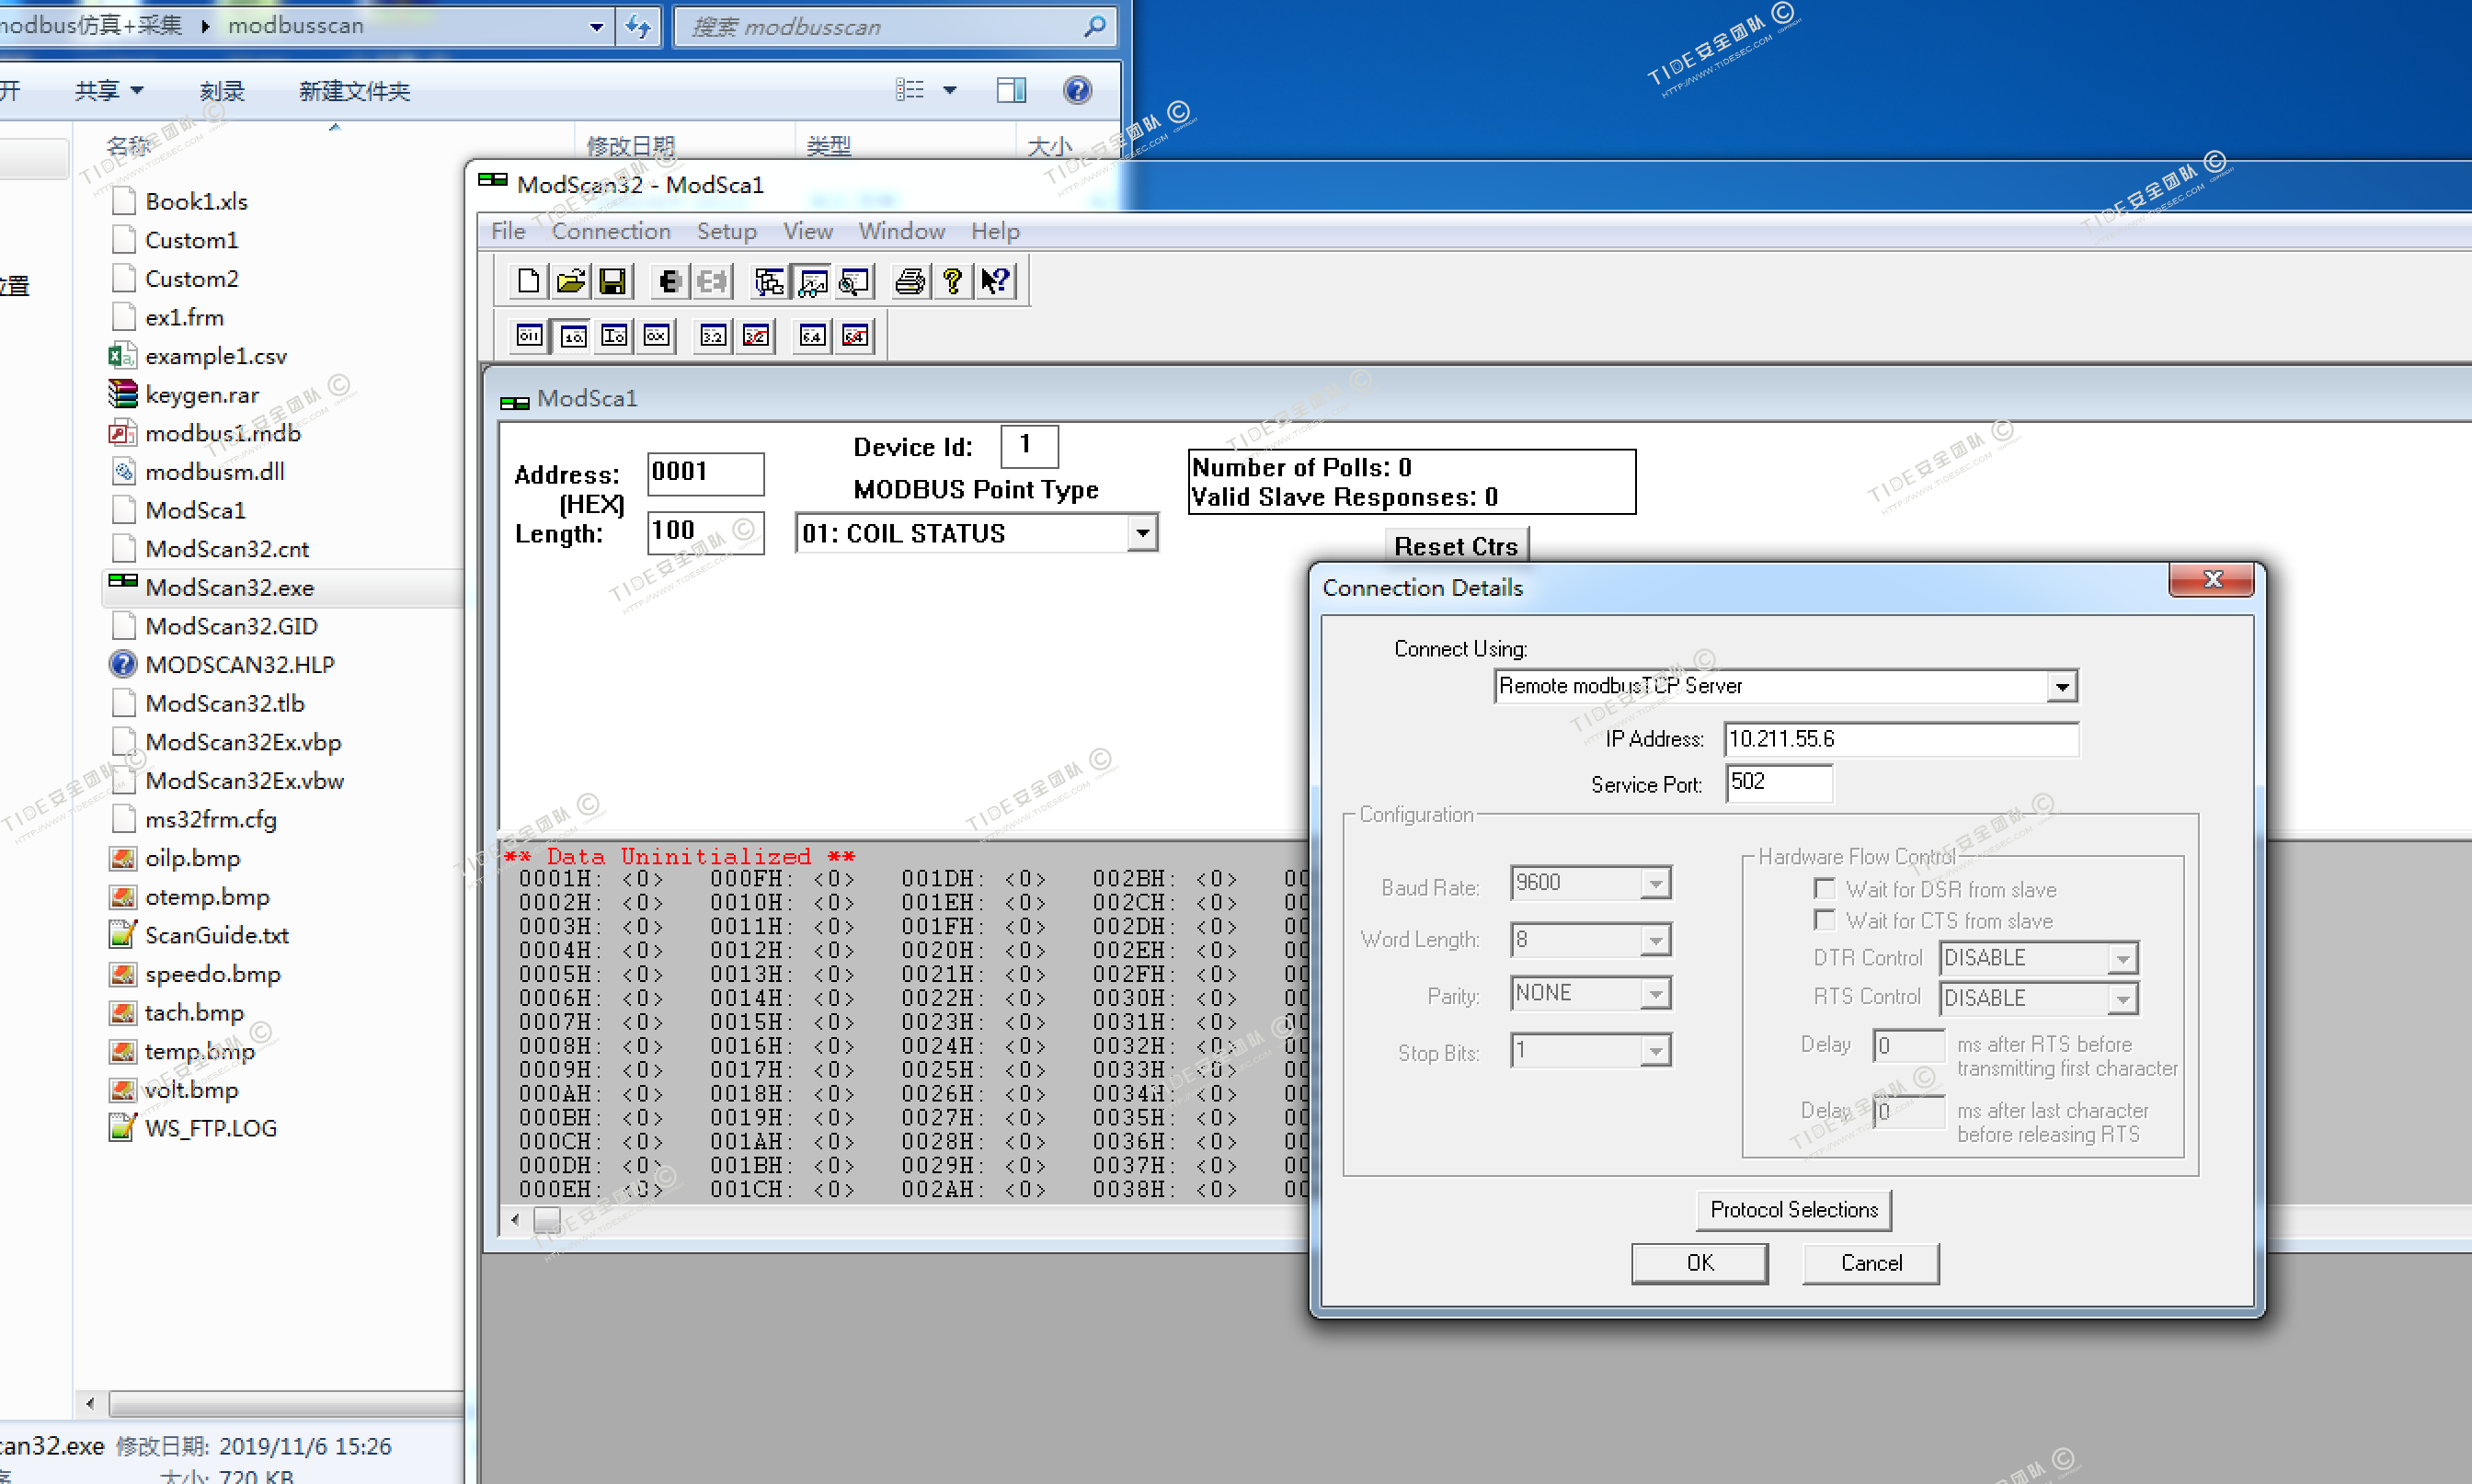Viewport: 2472px width, 1484px height.
Task: Click the Reset Ctrs button
Action: click(1455, 546)
